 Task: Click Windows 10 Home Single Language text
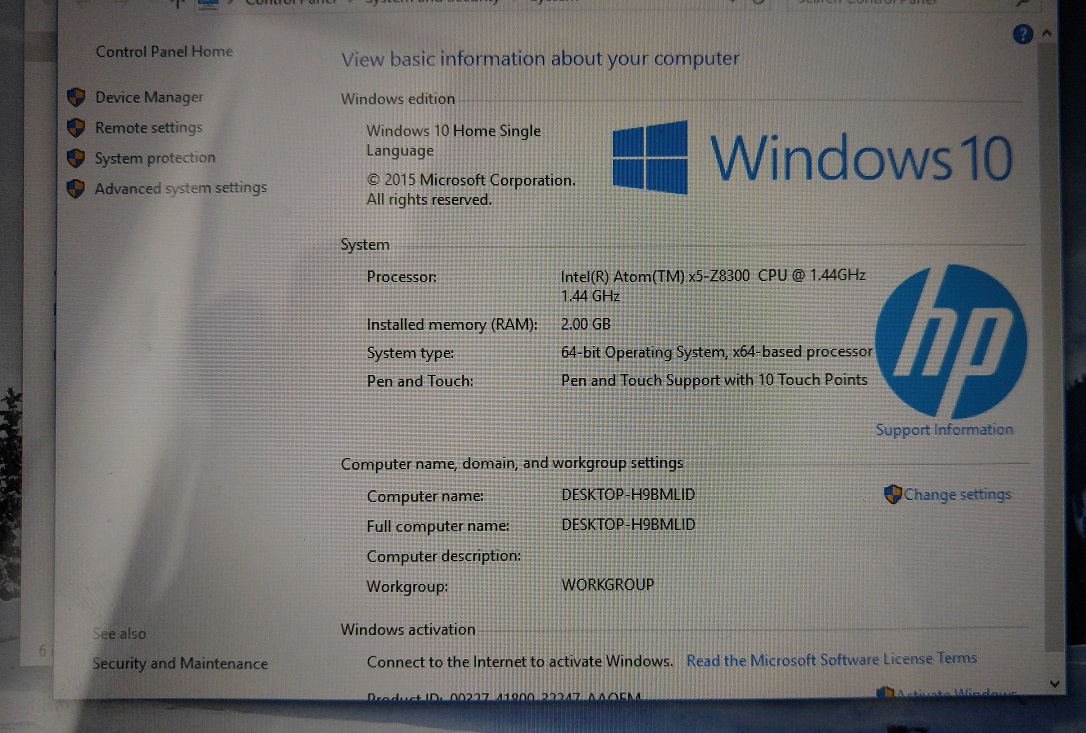click(454, 141)
